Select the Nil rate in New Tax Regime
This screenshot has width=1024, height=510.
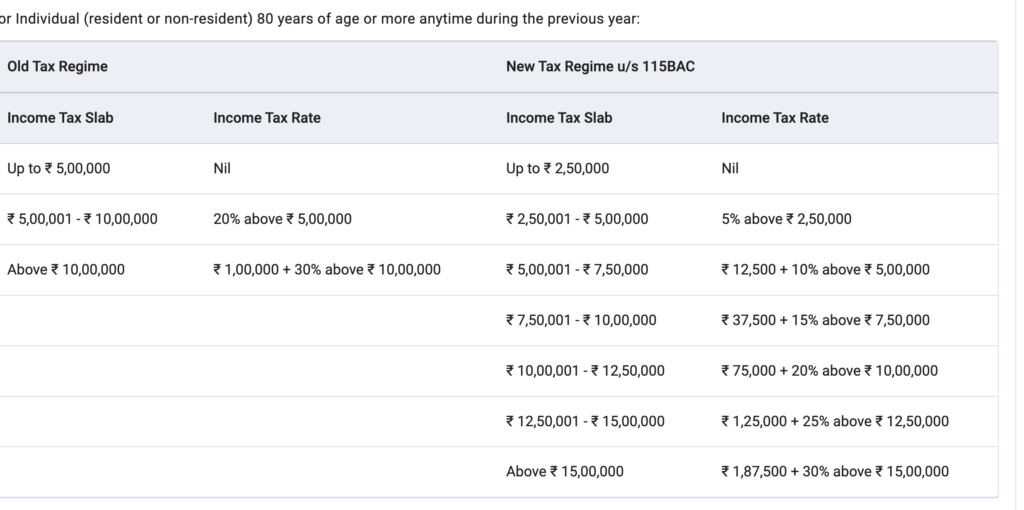click(730, 168)
